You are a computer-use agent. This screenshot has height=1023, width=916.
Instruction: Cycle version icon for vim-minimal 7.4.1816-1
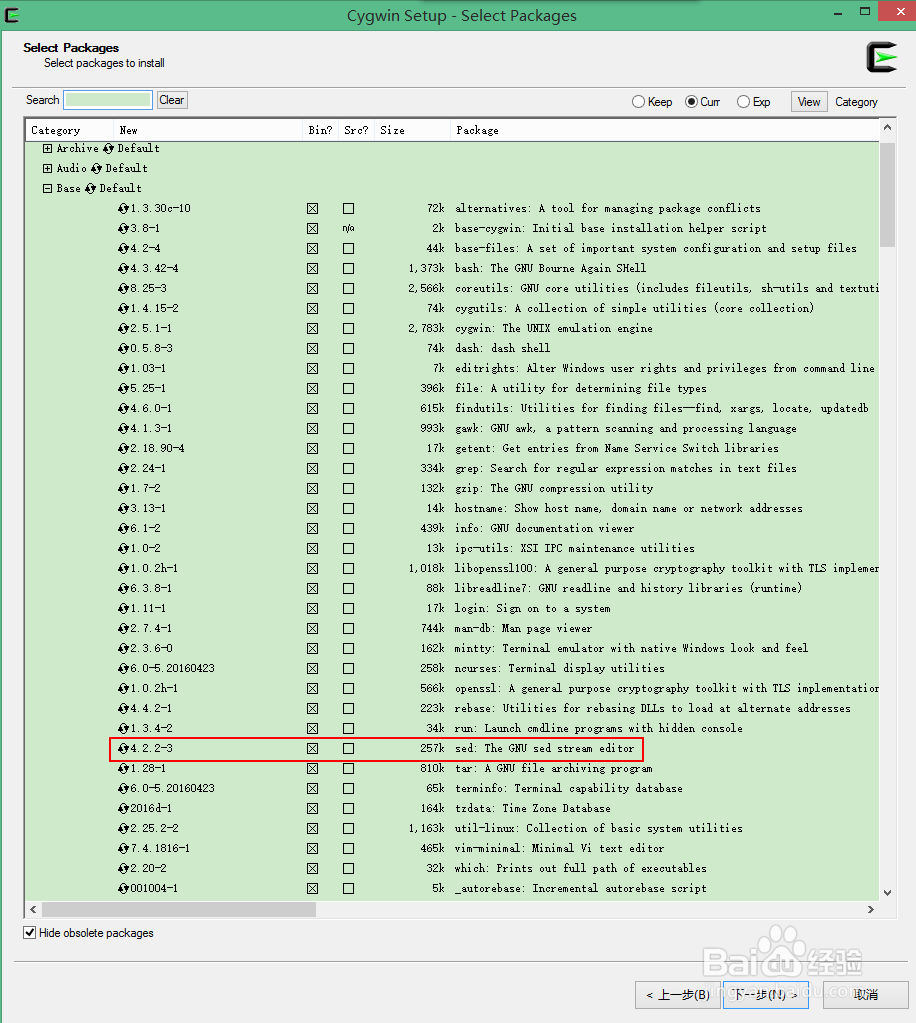click(123, 848)
